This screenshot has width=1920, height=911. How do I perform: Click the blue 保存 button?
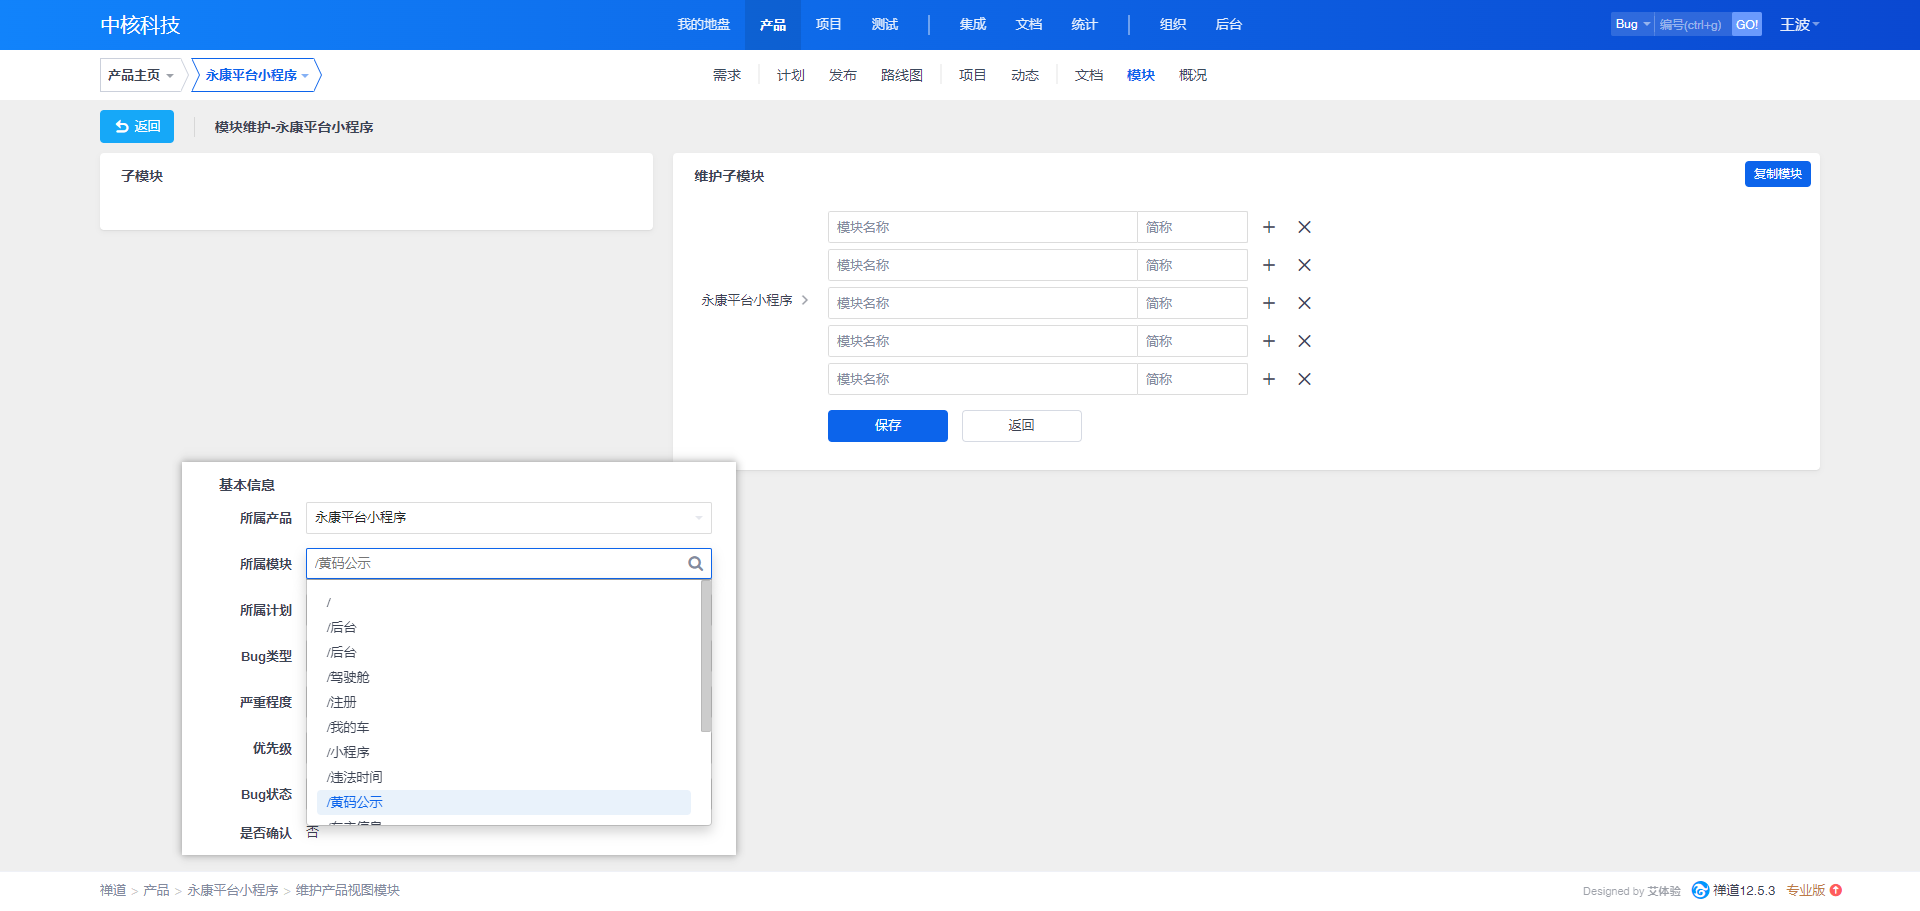tap(887, 426)
